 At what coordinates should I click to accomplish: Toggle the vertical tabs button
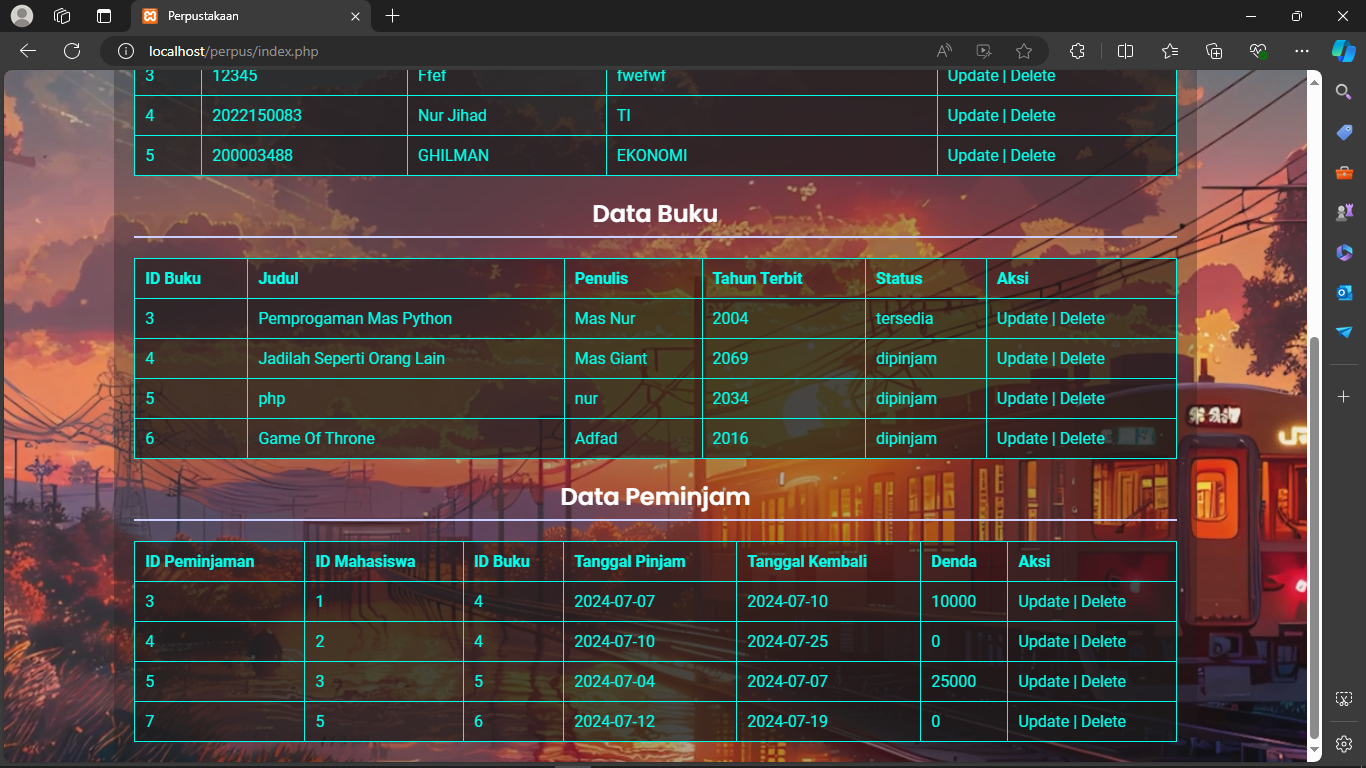(x=104, y=16)
